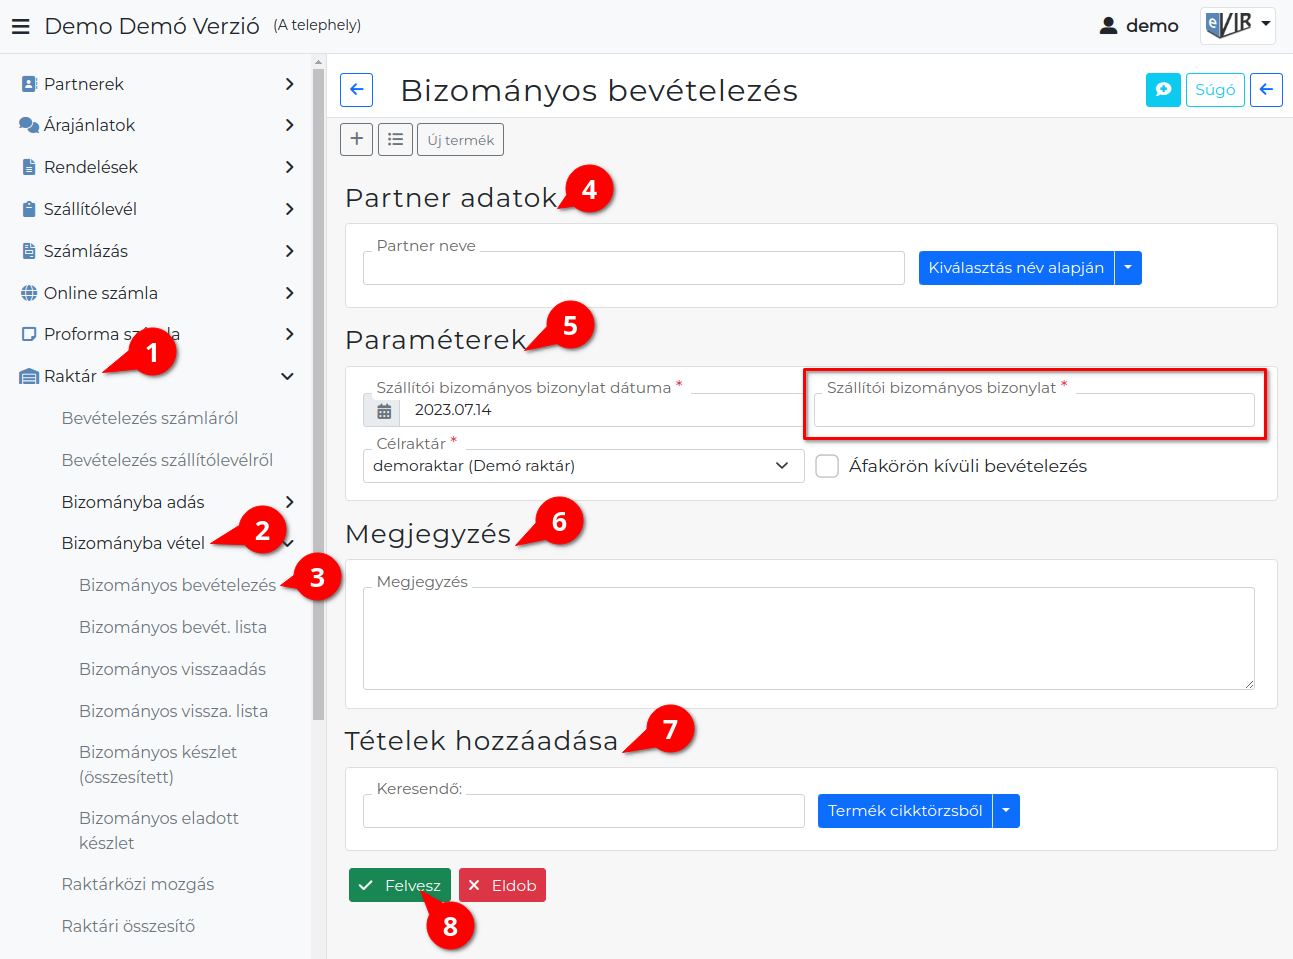Screen dimensions: 1293x959
Task: Expand Kiválasztás név alapján dropdown arrow
Action: click(x=1128, y=268)
